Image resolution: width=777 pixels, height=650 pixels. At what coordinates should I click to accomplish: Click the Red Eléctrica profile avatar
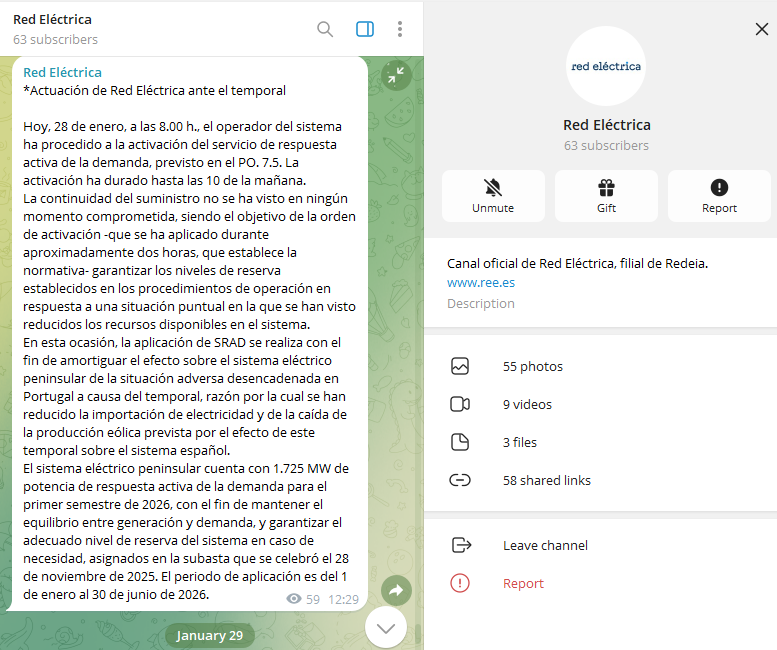[606, 66]
